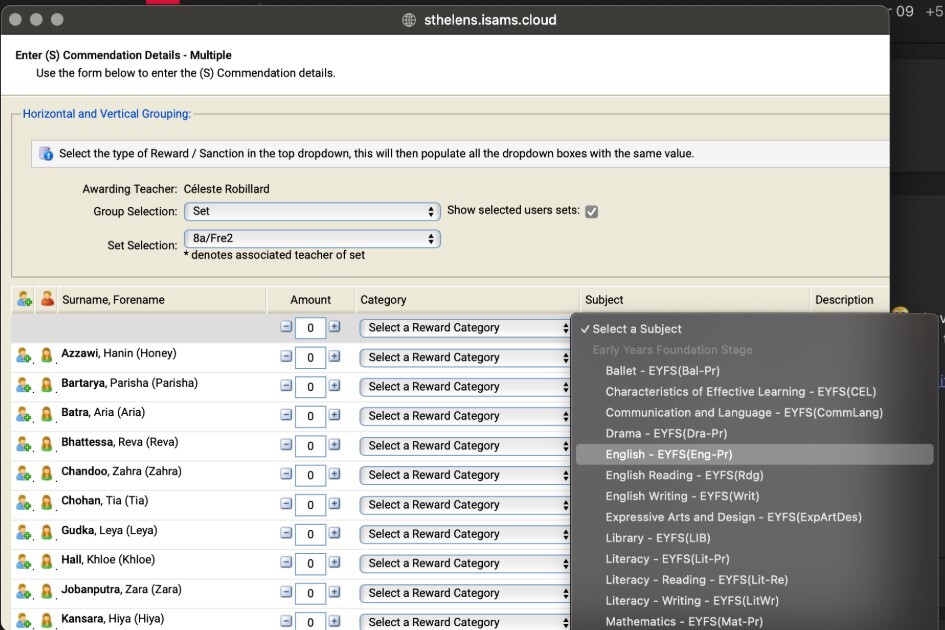
Task: Click the globe icon in the title bar
Action: tap(408, 20)
